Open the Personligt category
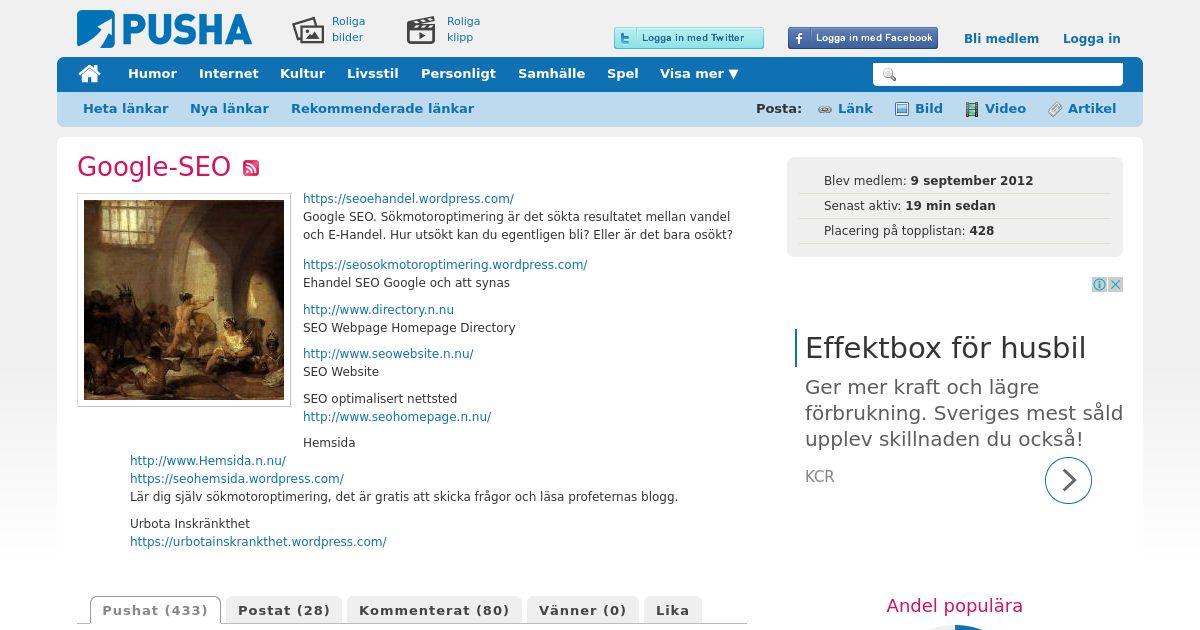Screen dimensions: 1200x630 click(458, 74)
